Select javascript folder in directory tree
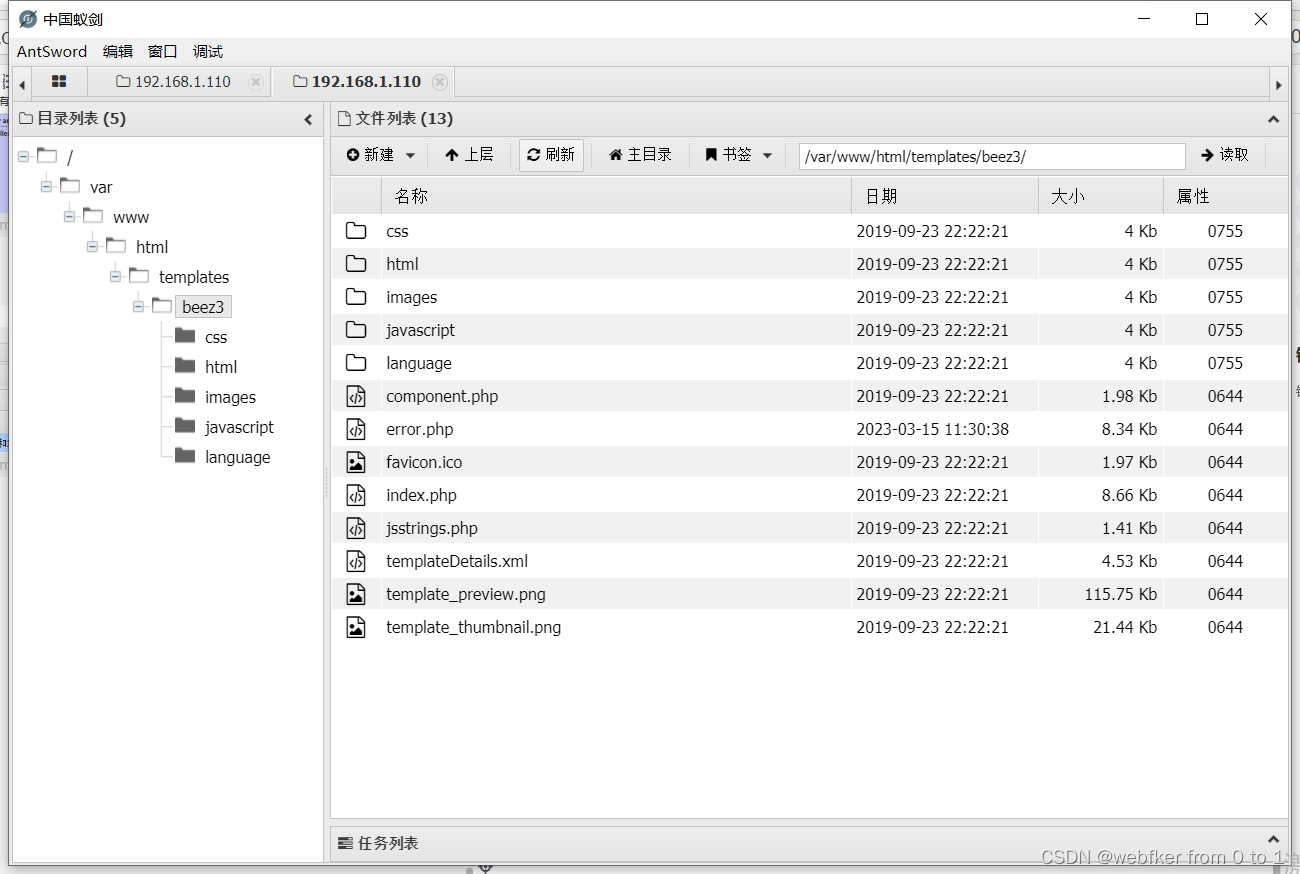The height and width of the screenshot is (874, 1300). tap(239, 427)
